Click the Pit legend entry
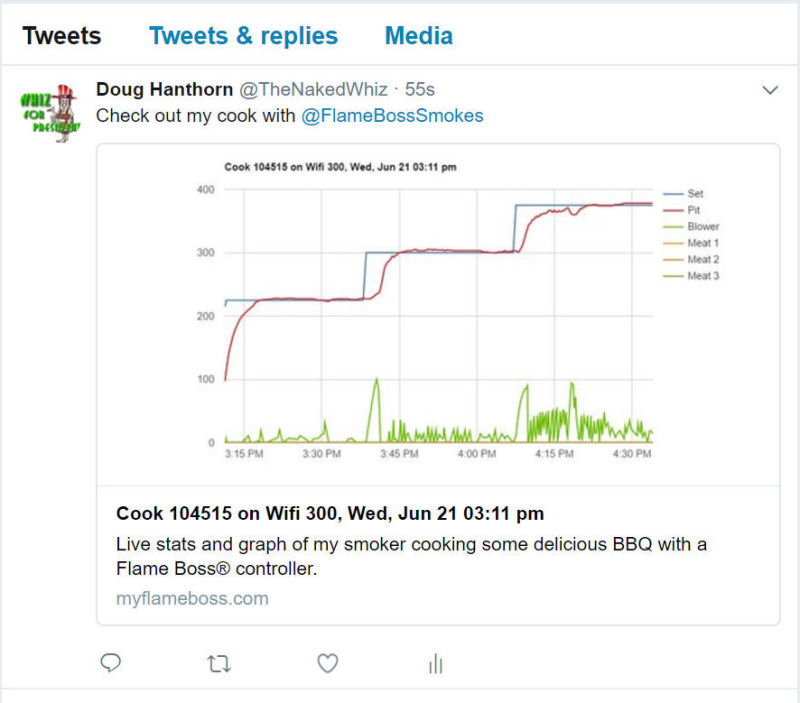Viewport: 800px width, 703px height. pos(694,210)
